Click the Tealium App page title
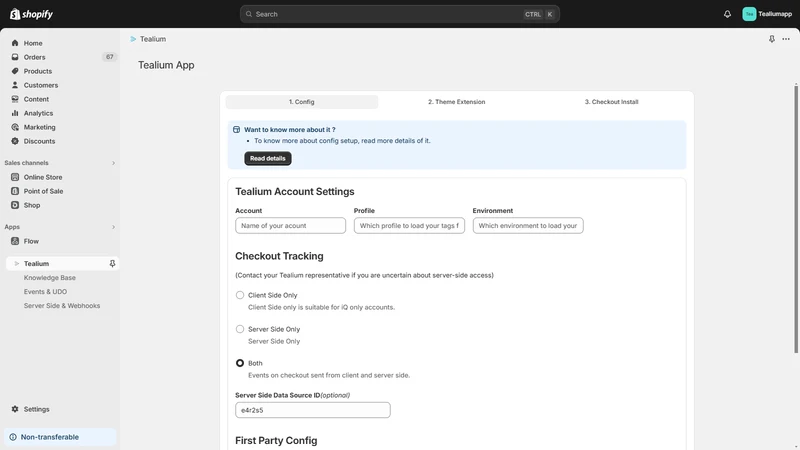800x450 pixels. (x=166, y=65)
